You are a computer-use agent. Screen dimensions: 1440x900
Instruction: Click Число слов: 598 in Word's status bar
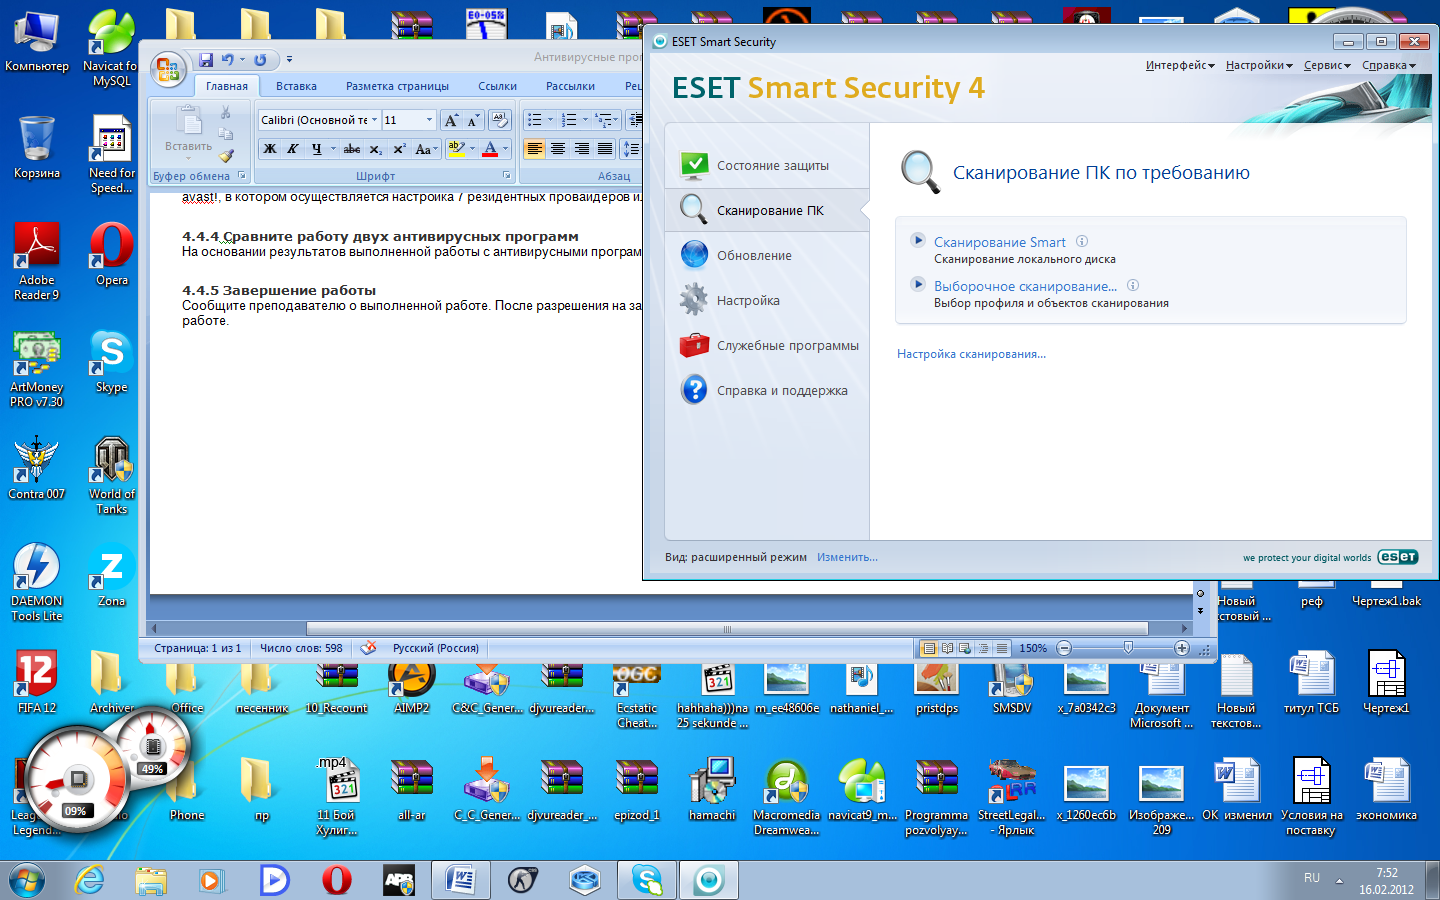(x=301, y=648)
